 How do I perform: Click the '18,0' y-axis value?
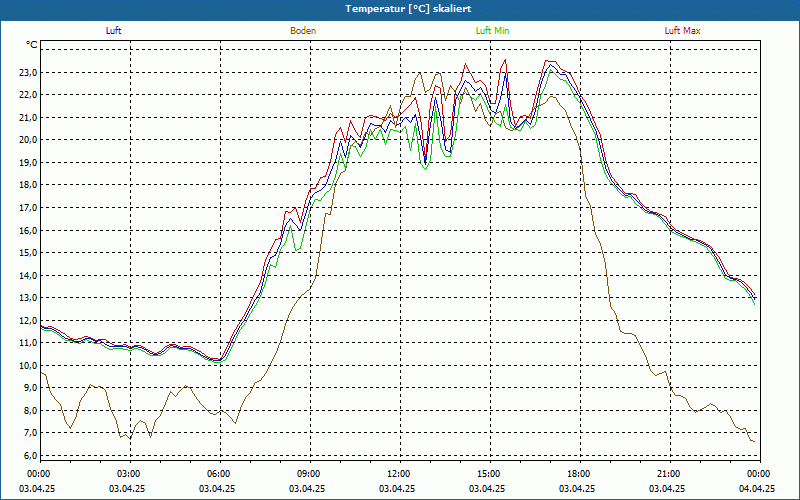coord(28,185)
